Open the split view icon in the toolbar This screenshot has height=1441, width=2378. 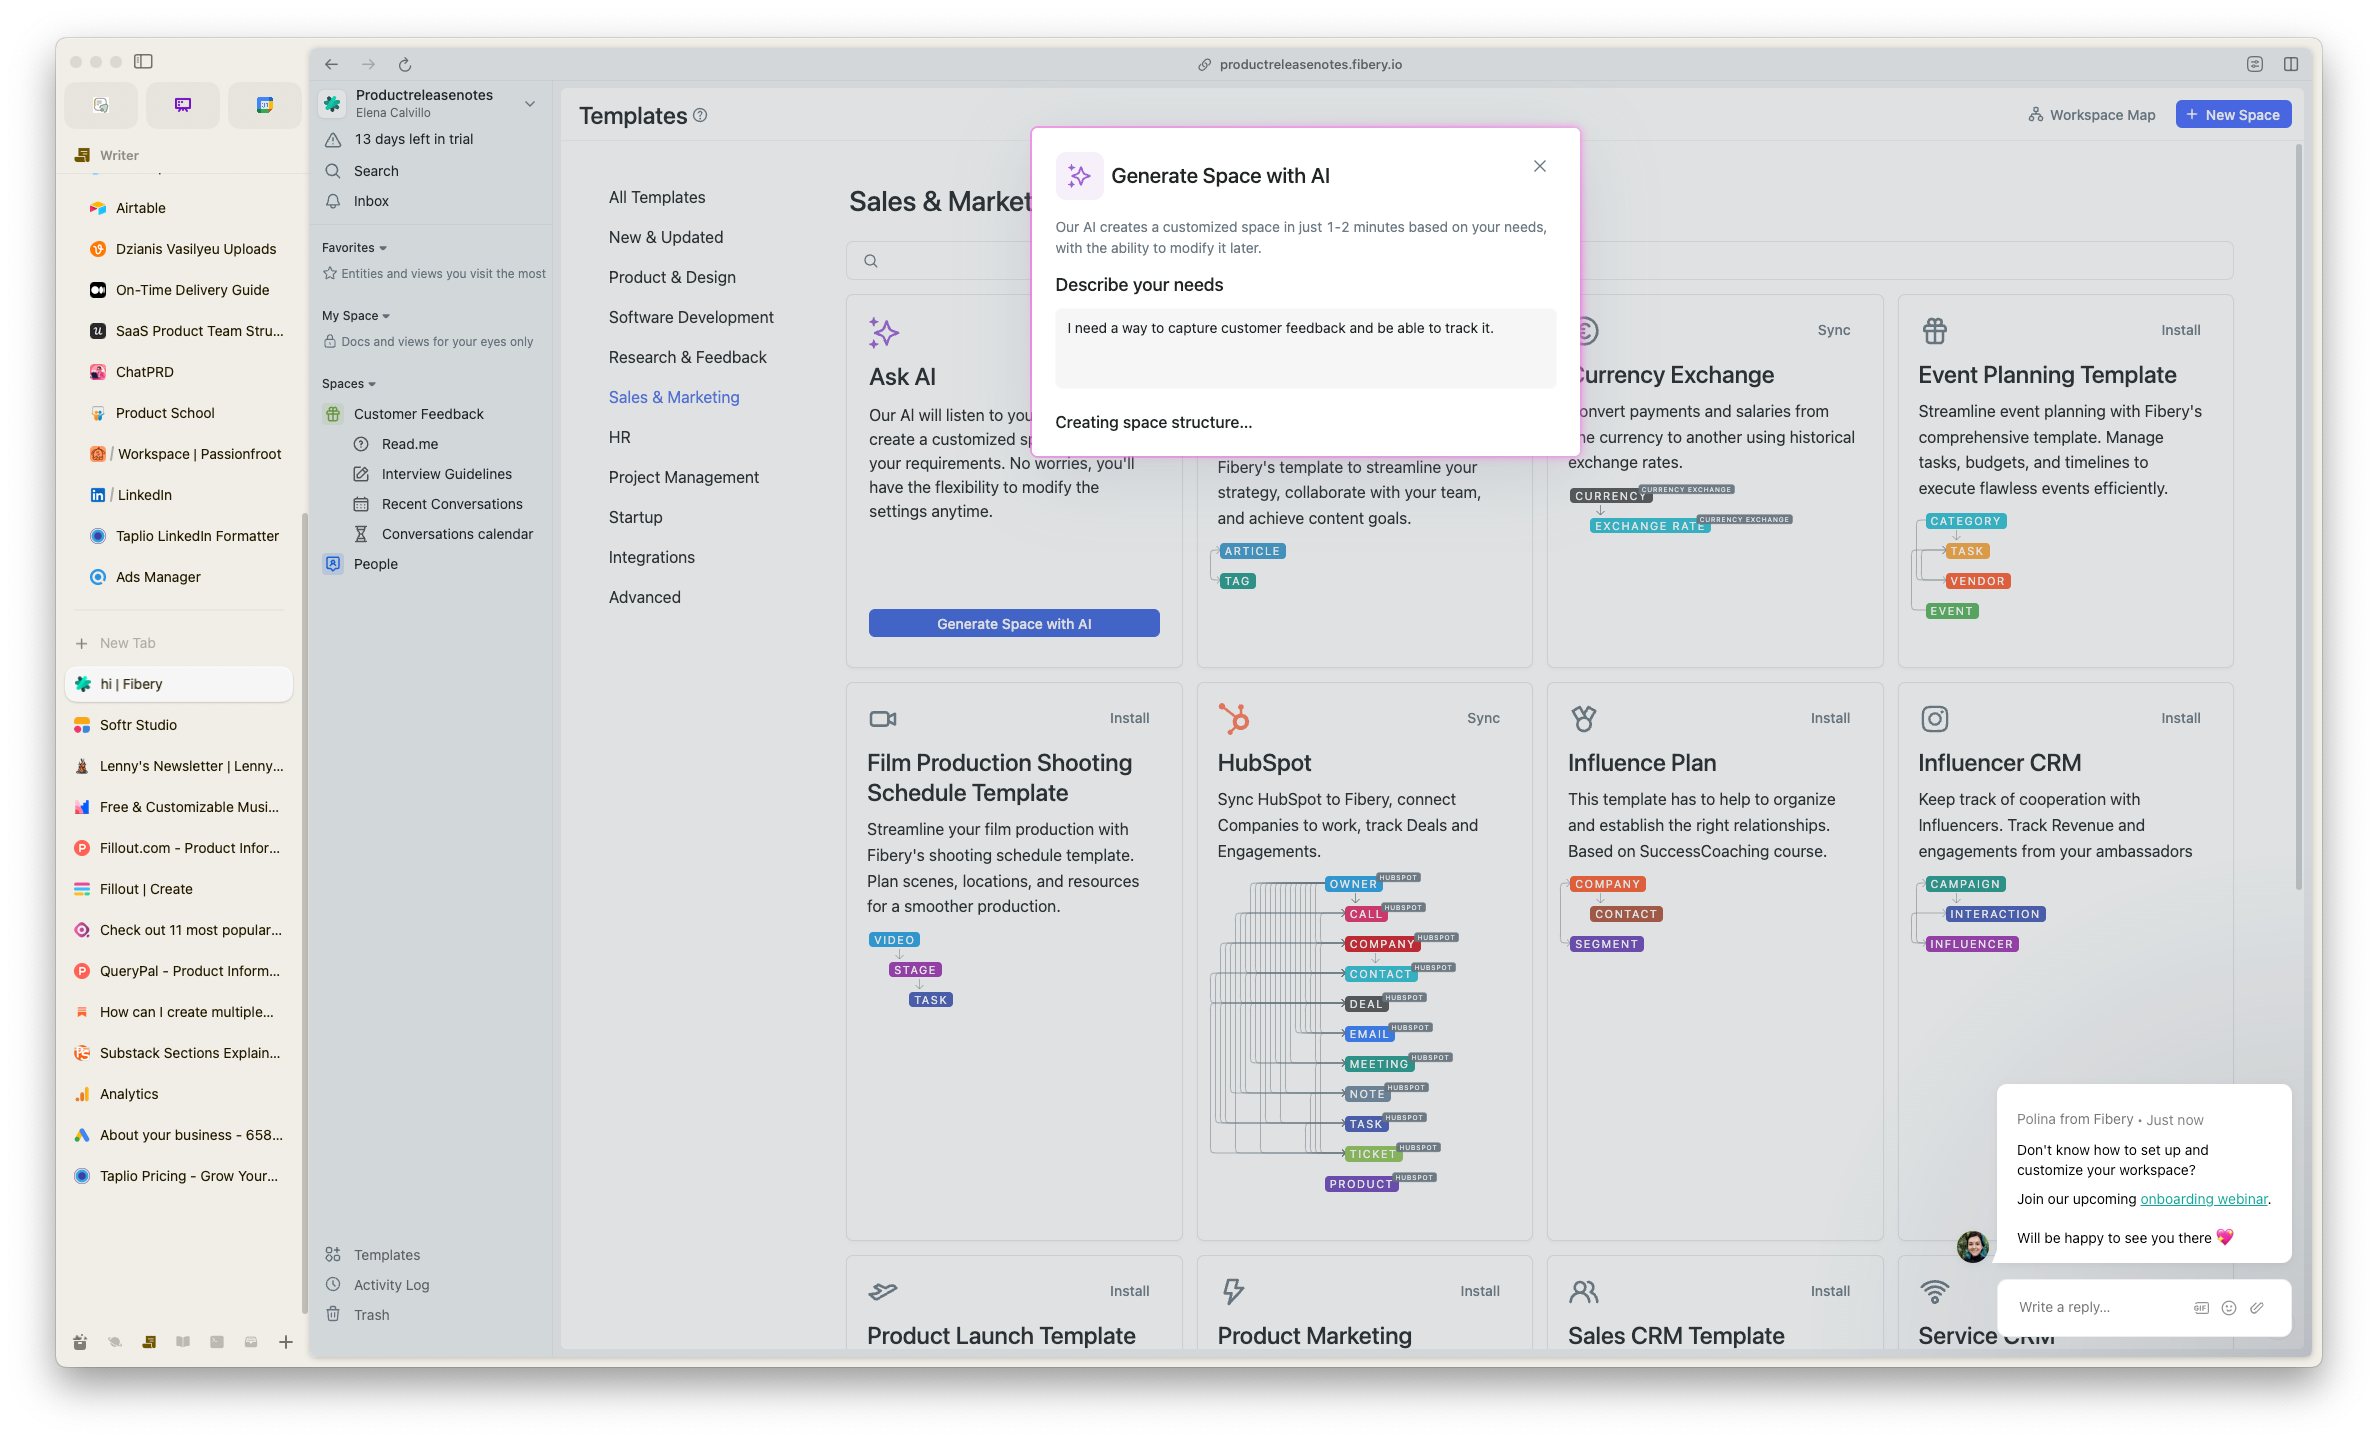[2290, 65]
